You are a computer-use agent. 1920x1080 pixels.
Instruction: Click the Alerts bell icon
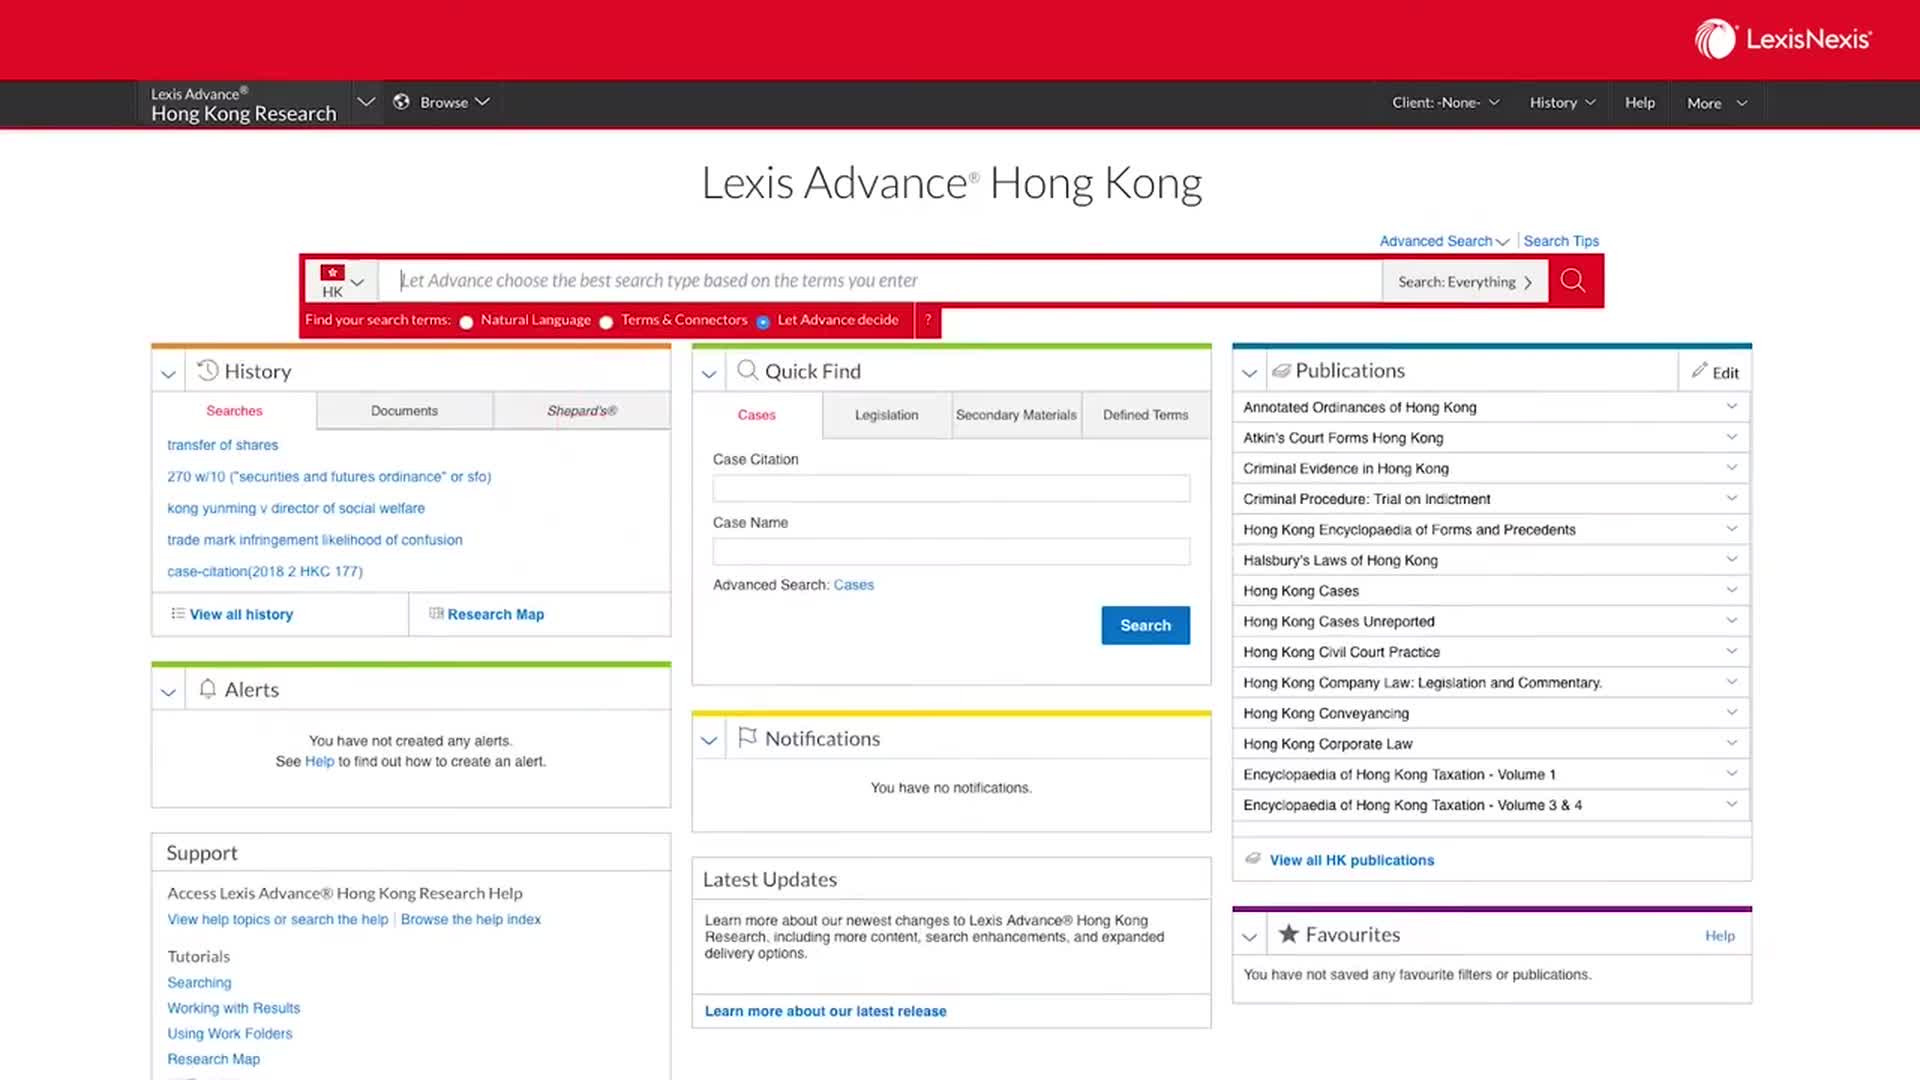207,689
